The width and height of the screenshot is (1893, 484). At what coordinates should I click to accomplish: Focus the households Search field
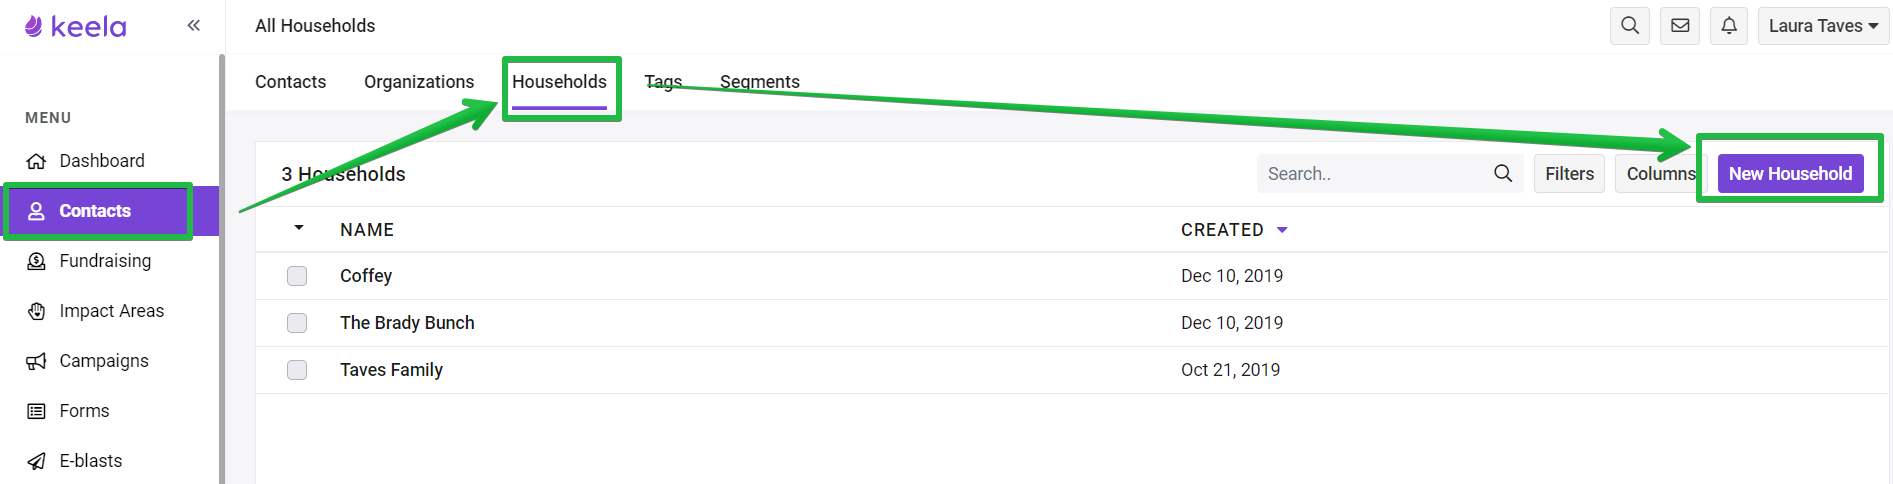(1390, 173)
